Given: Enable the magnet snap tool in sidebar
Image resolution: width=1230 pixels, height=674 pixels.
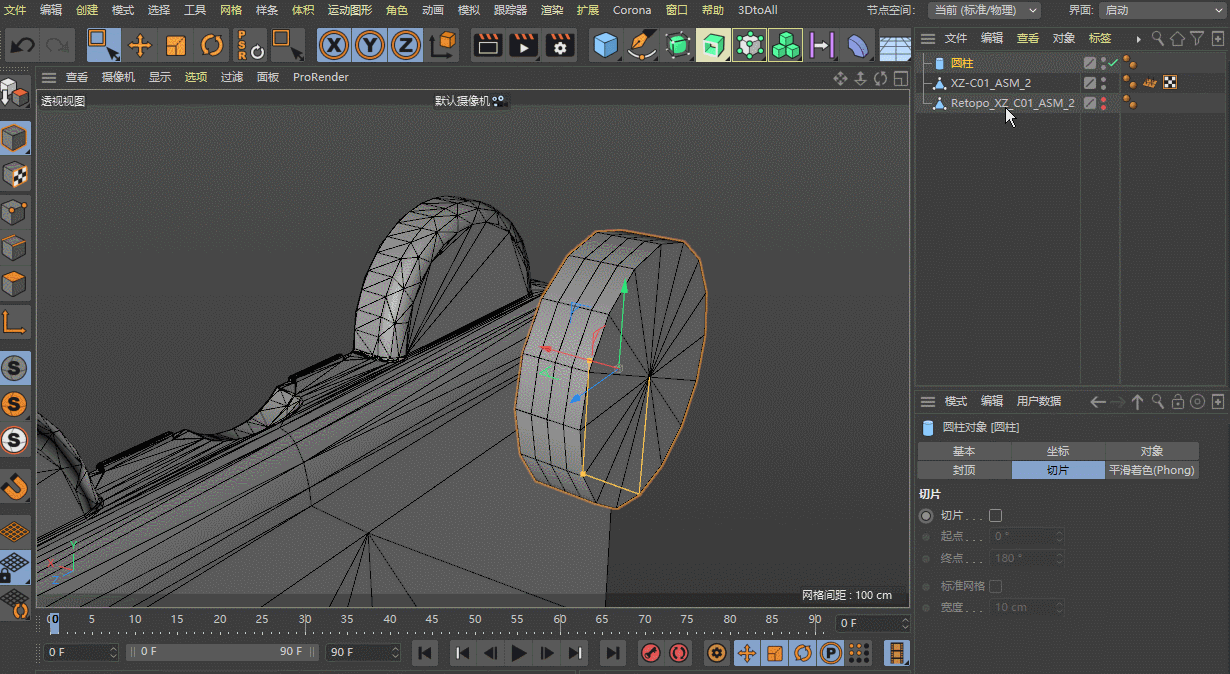Looking at the screenshot, I should [x=14, y=487].
